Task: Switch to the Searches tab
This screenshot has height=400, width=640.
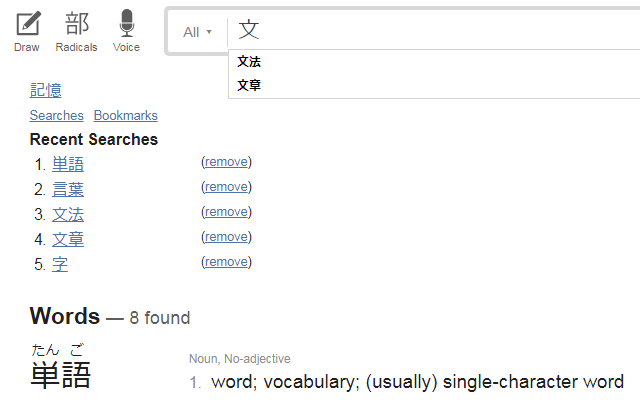Action: pos(56,116)
